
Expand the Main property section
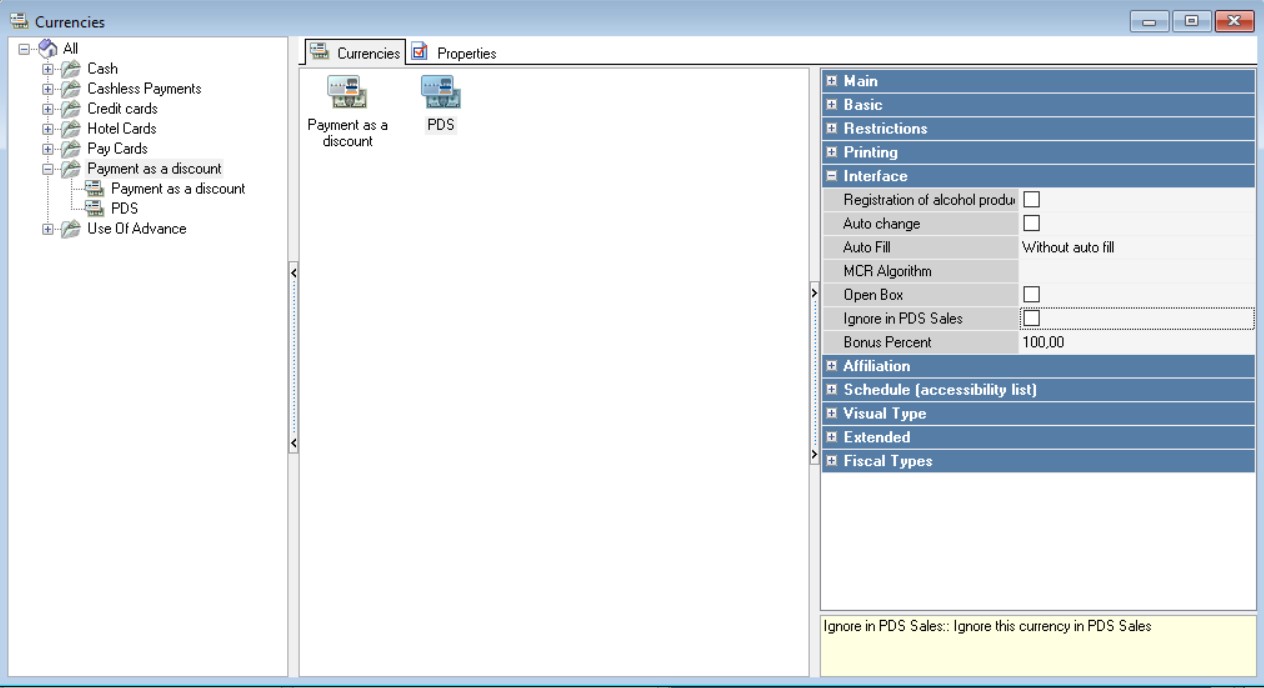coord(832,81)
